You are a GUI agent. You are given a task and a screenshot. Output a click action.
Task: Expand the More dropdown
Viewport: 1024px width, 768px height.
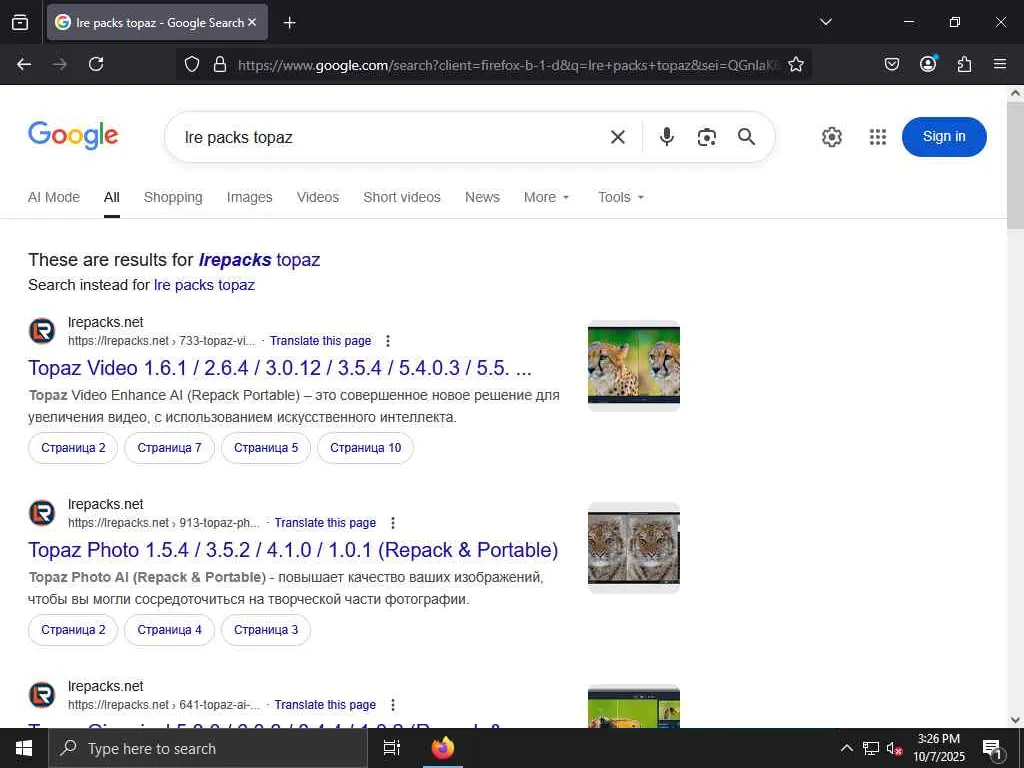[547, 197]
